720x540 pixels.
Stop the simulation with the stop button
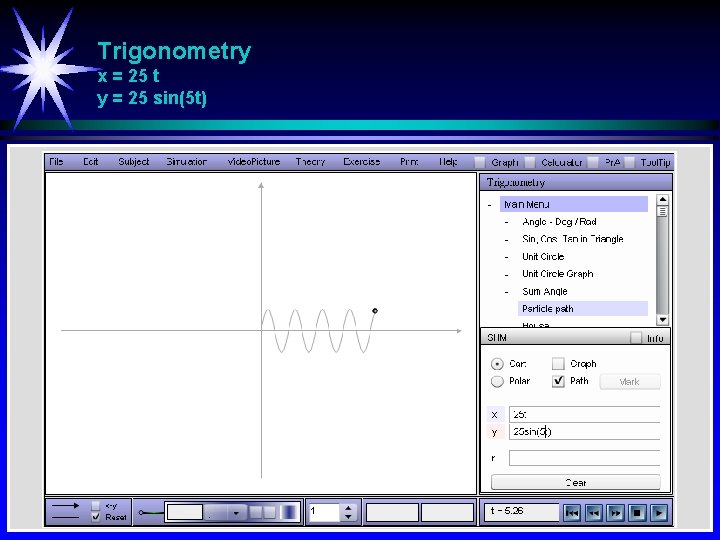tap(637, 512)
